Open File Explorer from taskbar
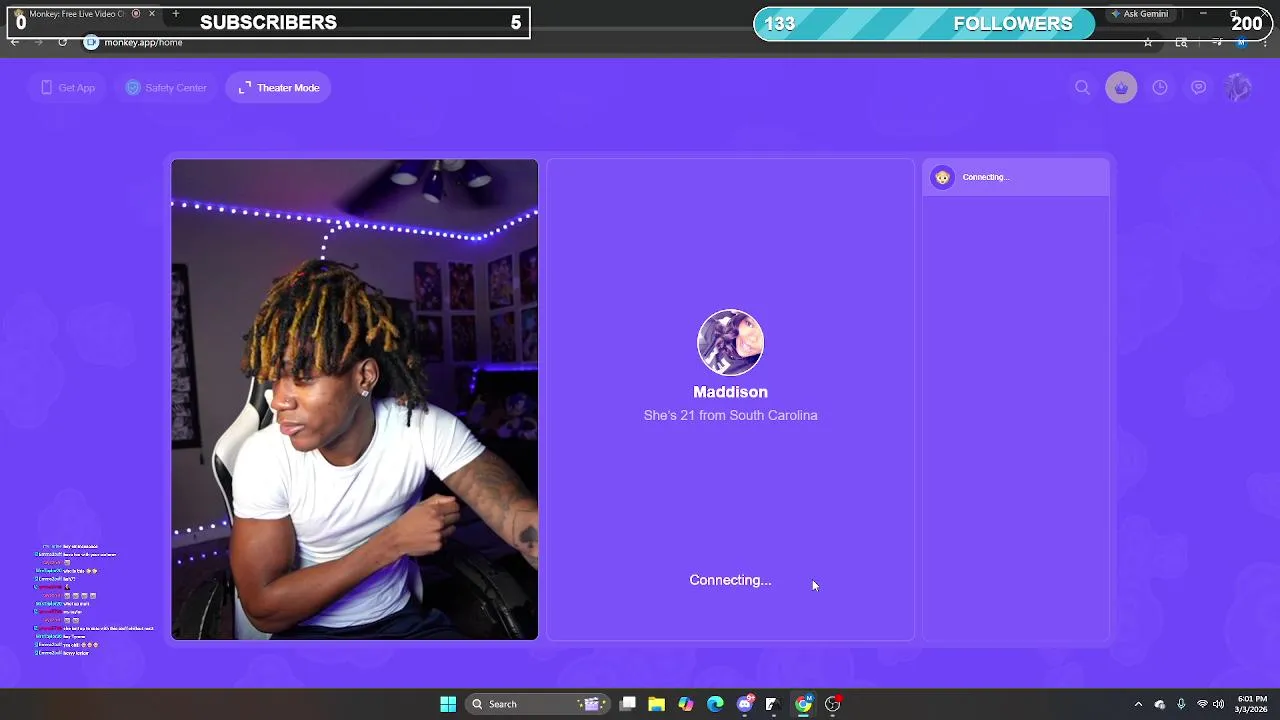This screenshot has width=1280, height=720. (657, 704)
